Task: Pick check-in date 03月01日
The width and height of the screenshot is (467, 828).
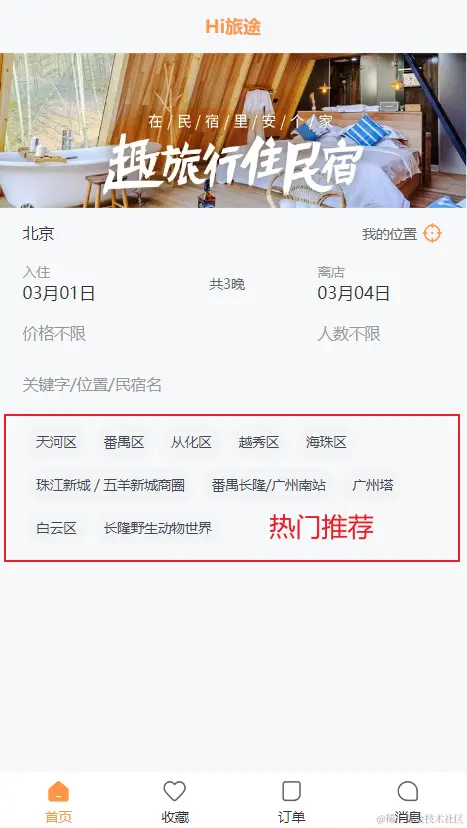Action: [59, 293]
